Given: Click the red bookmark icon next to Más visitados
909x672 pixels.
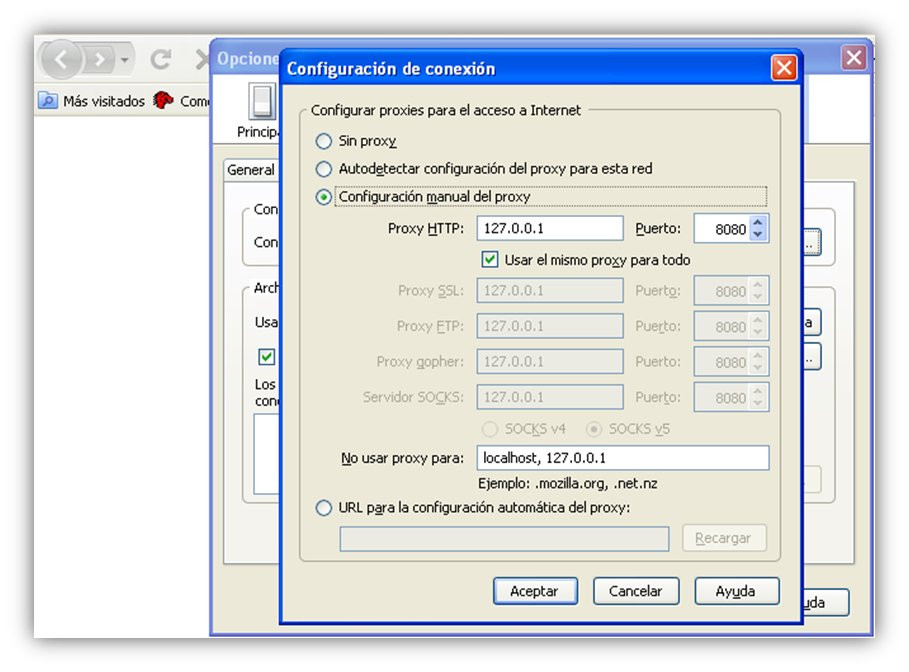Looking at the screenshot, I should pyautogui.click(x=163, y=100).
